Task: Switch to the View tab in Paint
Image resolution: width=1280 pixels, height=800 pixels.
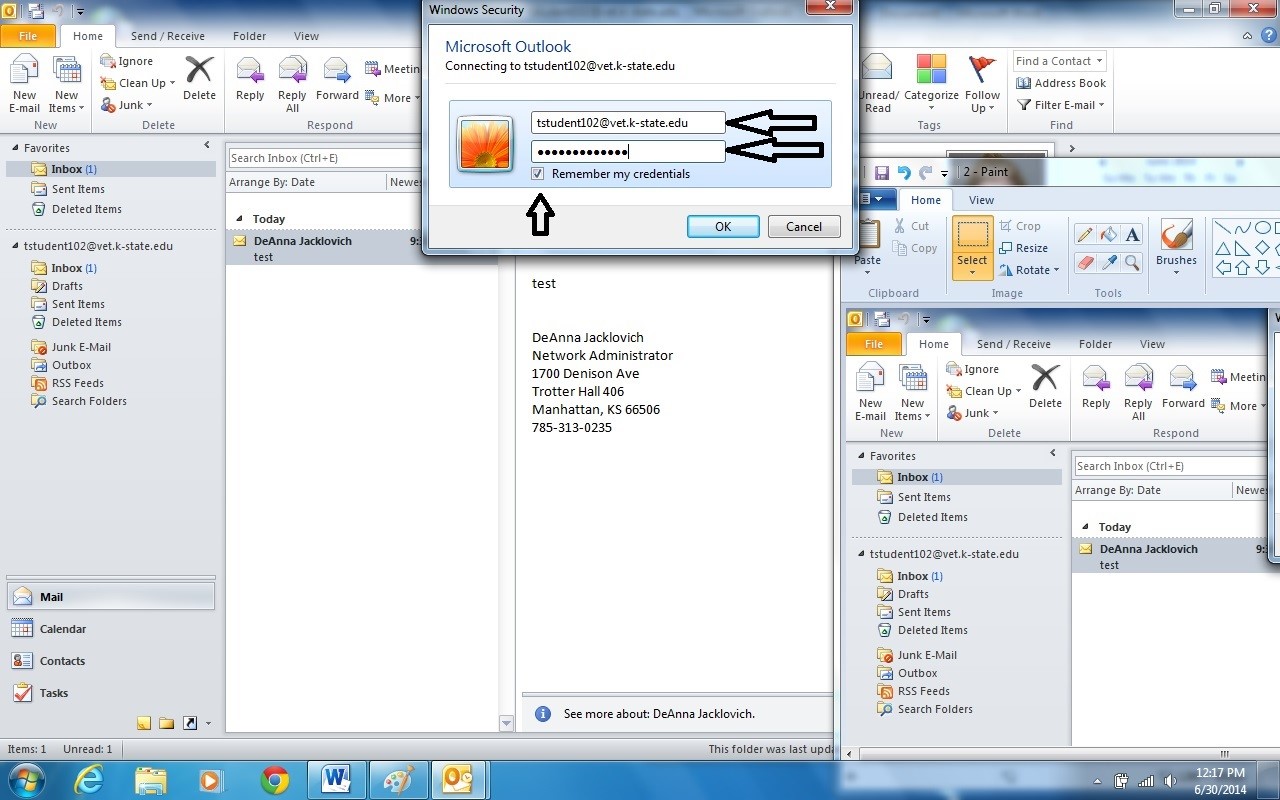Action: [x=982, y=200]
